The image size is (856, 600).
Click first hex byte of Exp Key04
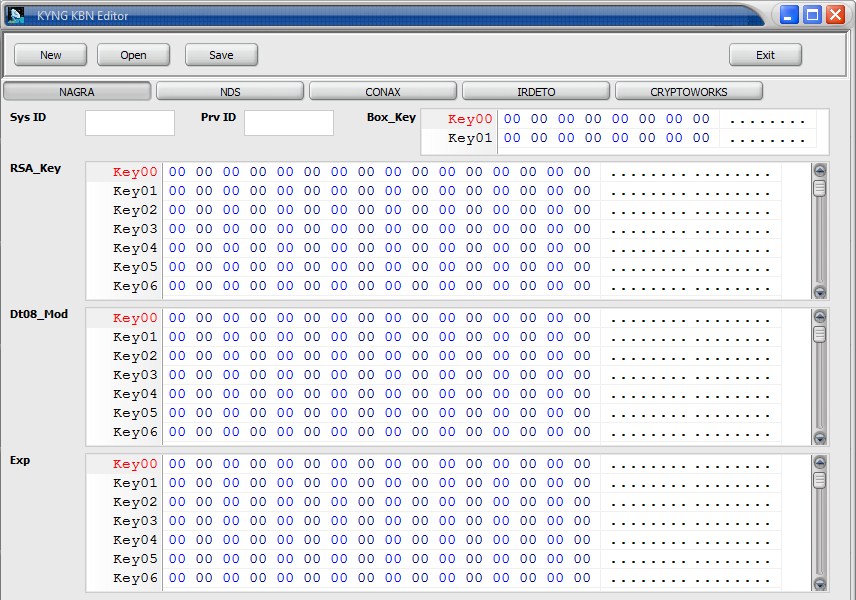tap(177, 540)
